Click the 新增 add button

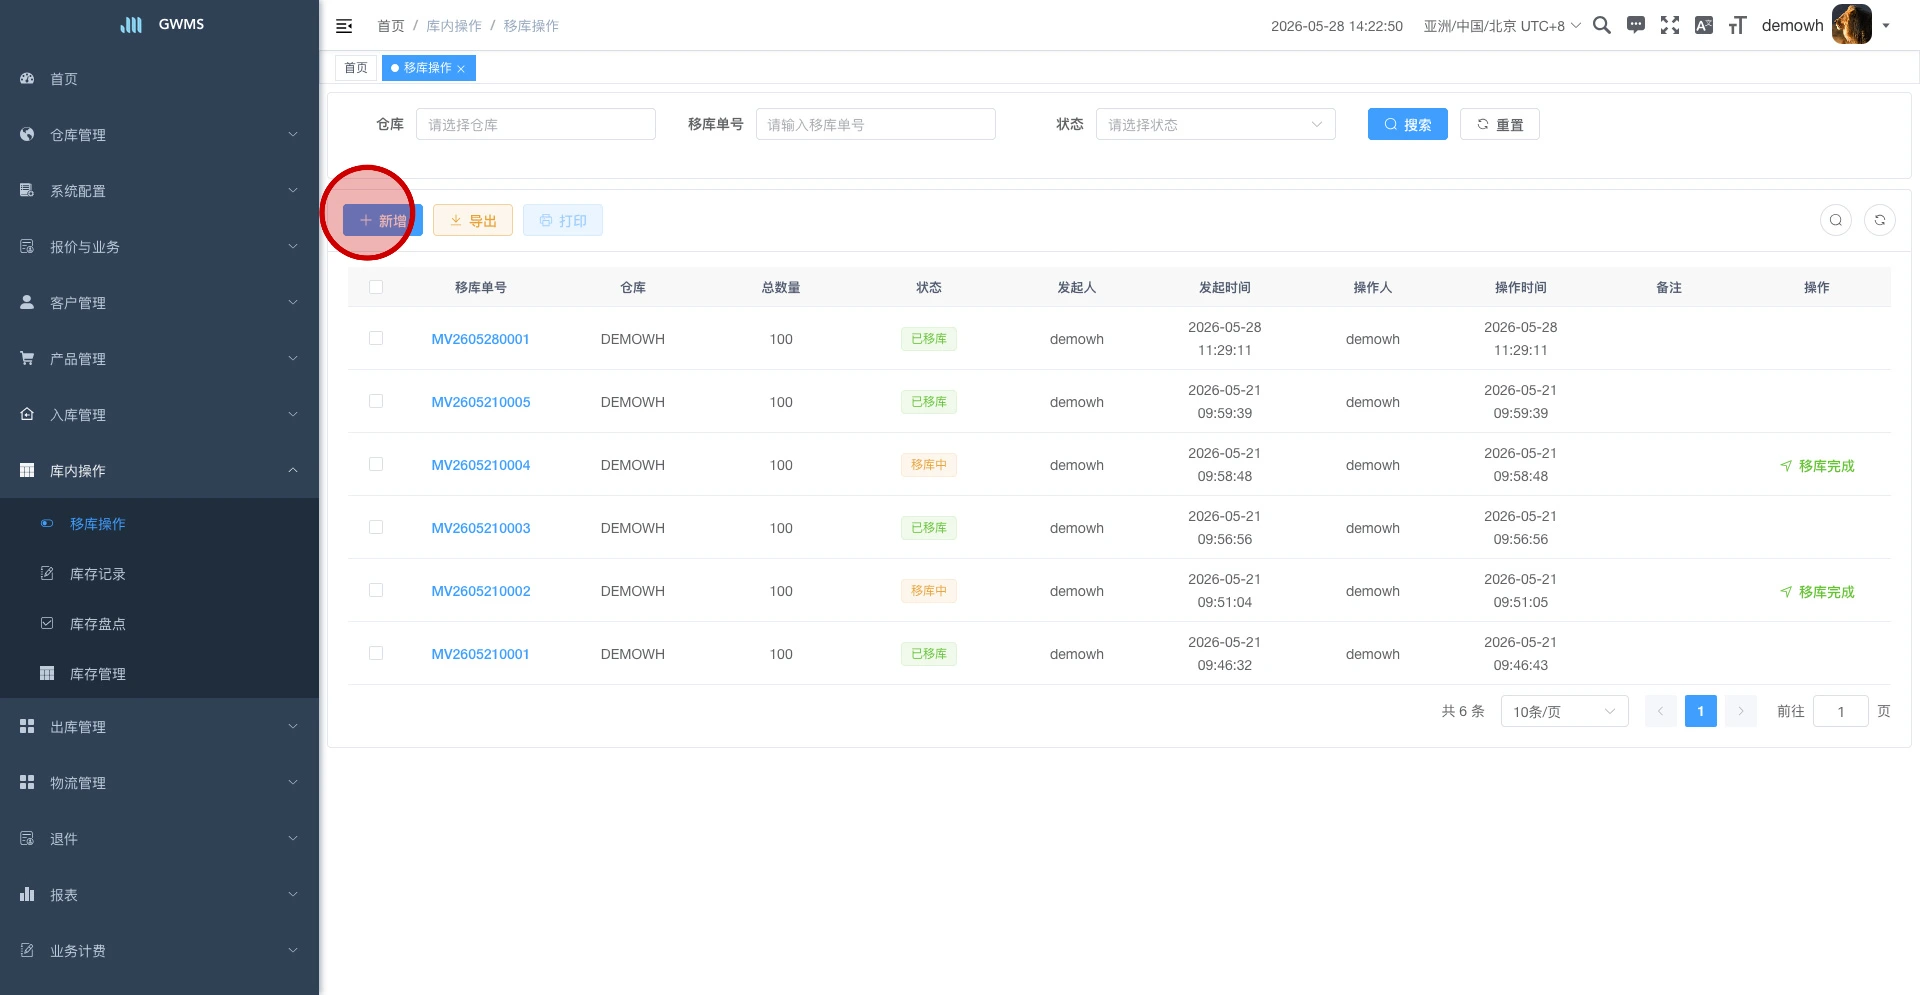coord(383,220)
